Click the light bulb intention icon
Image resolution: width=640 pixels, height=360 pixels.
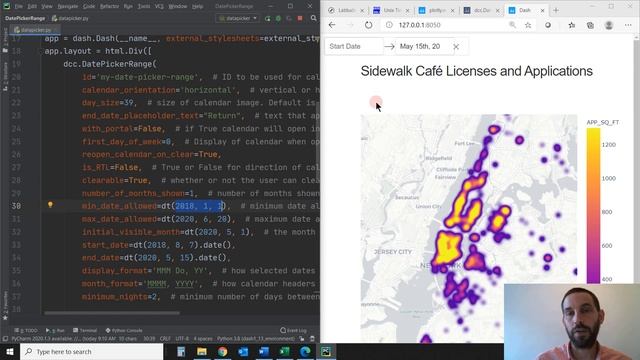click(50, 205)
